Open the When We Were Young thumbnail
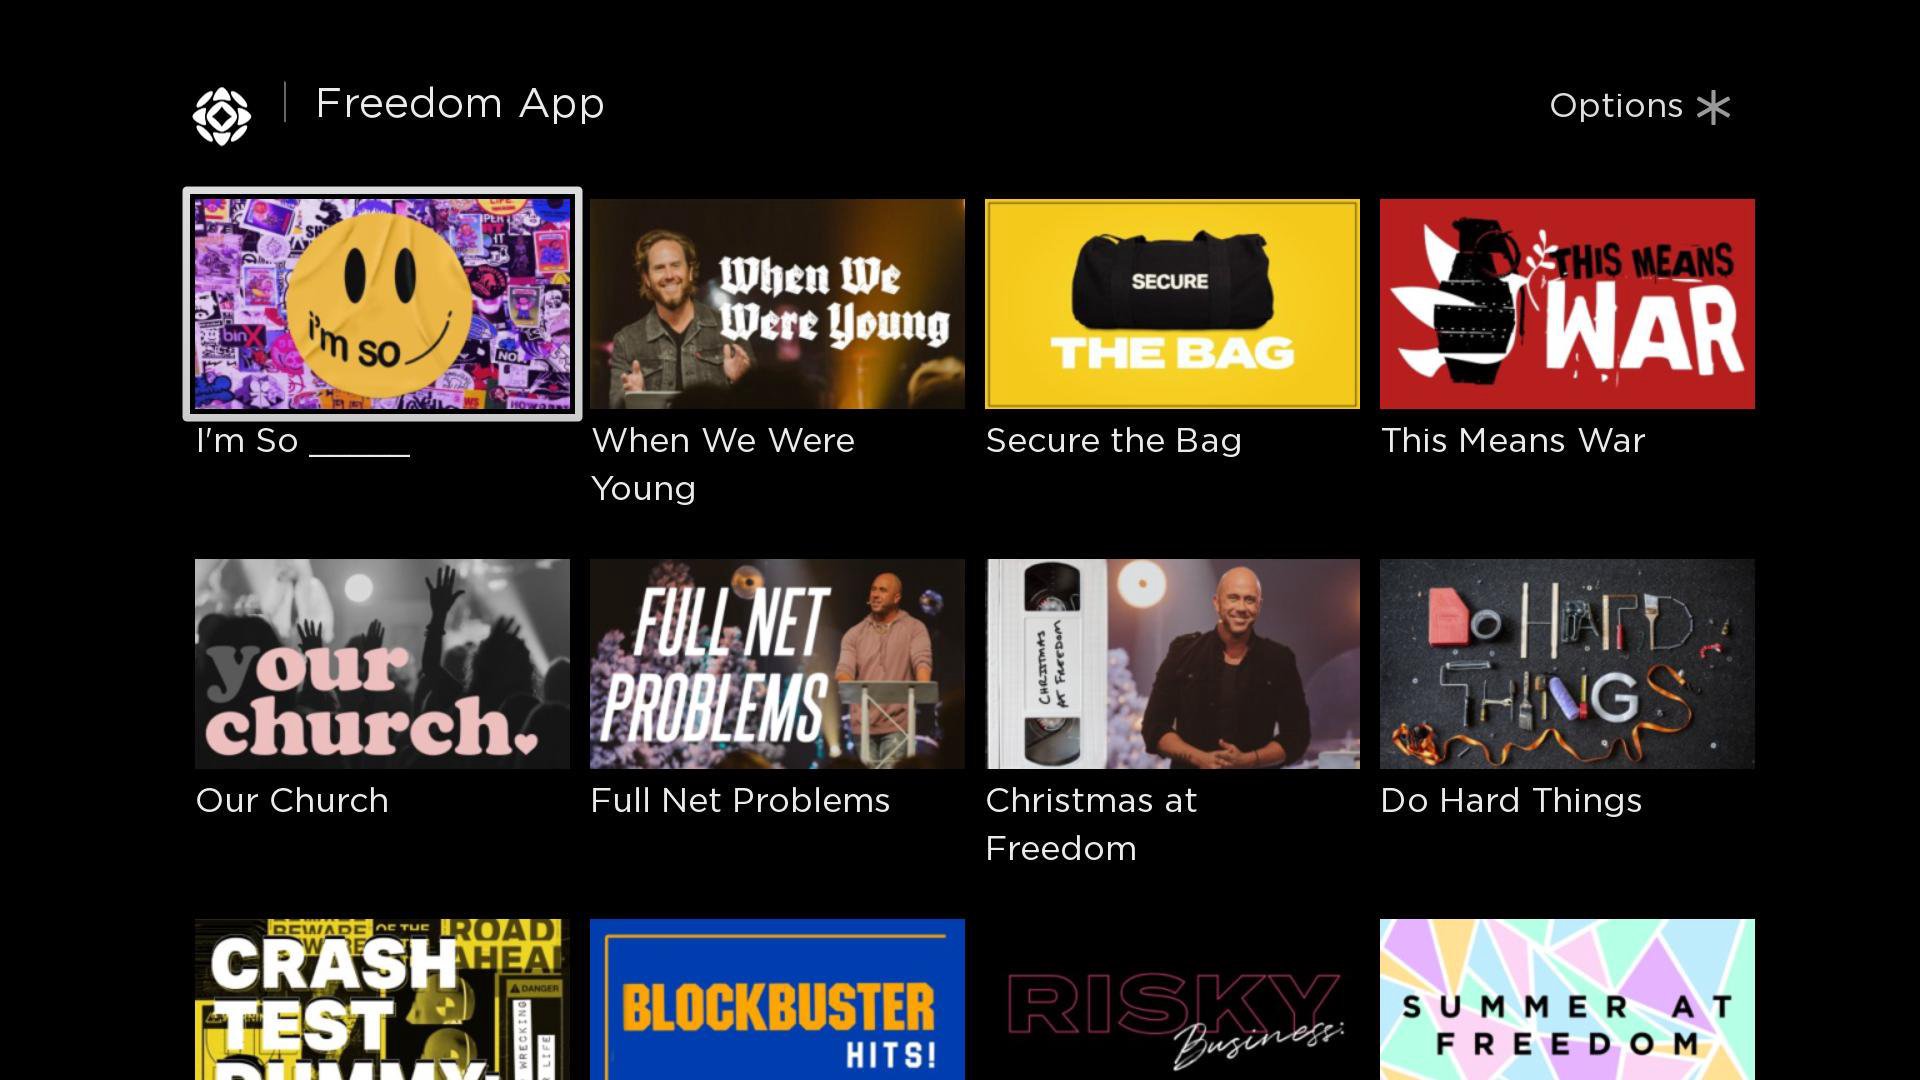1920x1080 pixels. click(777, 304)
